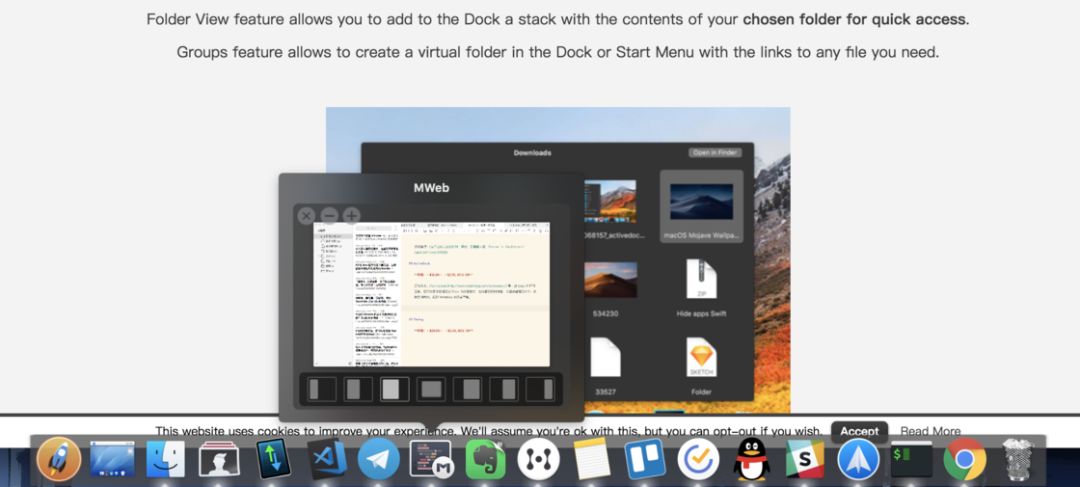Open the Trash in the Dock
This screenshot has height=487, width=1080.
pyautogui.click(x=1017, y=459)
